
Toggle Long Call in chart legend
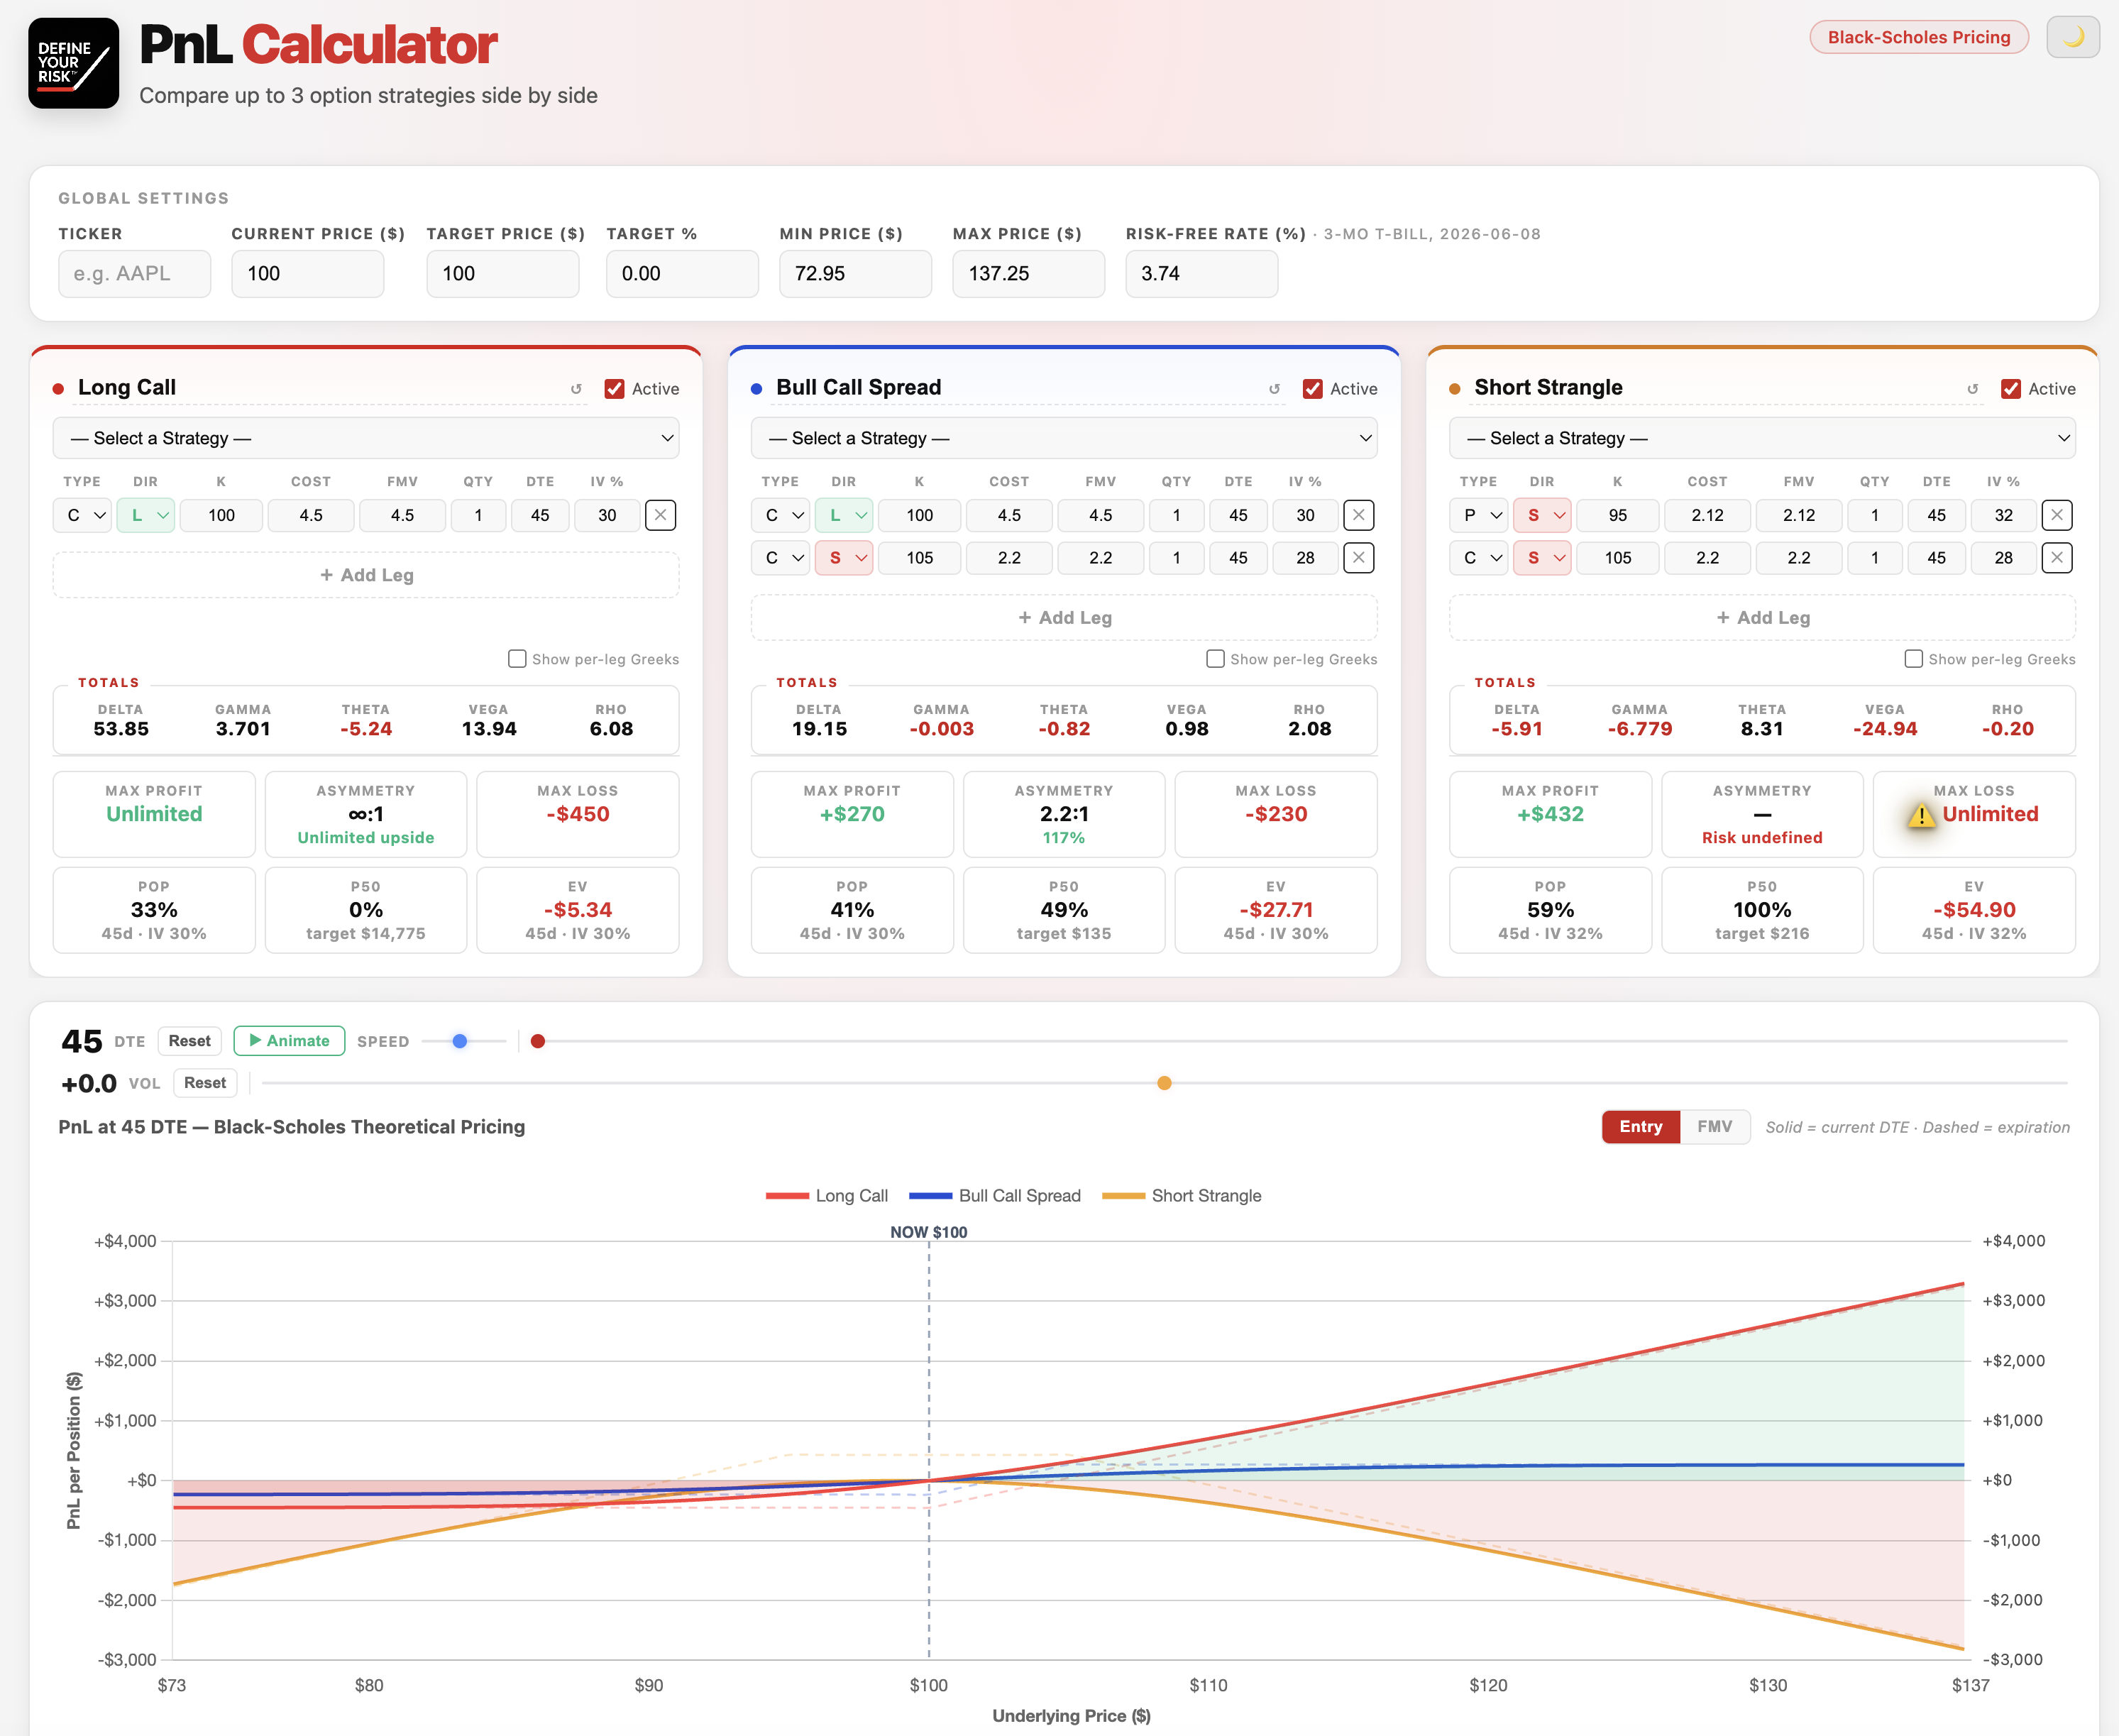[827, 1196]
